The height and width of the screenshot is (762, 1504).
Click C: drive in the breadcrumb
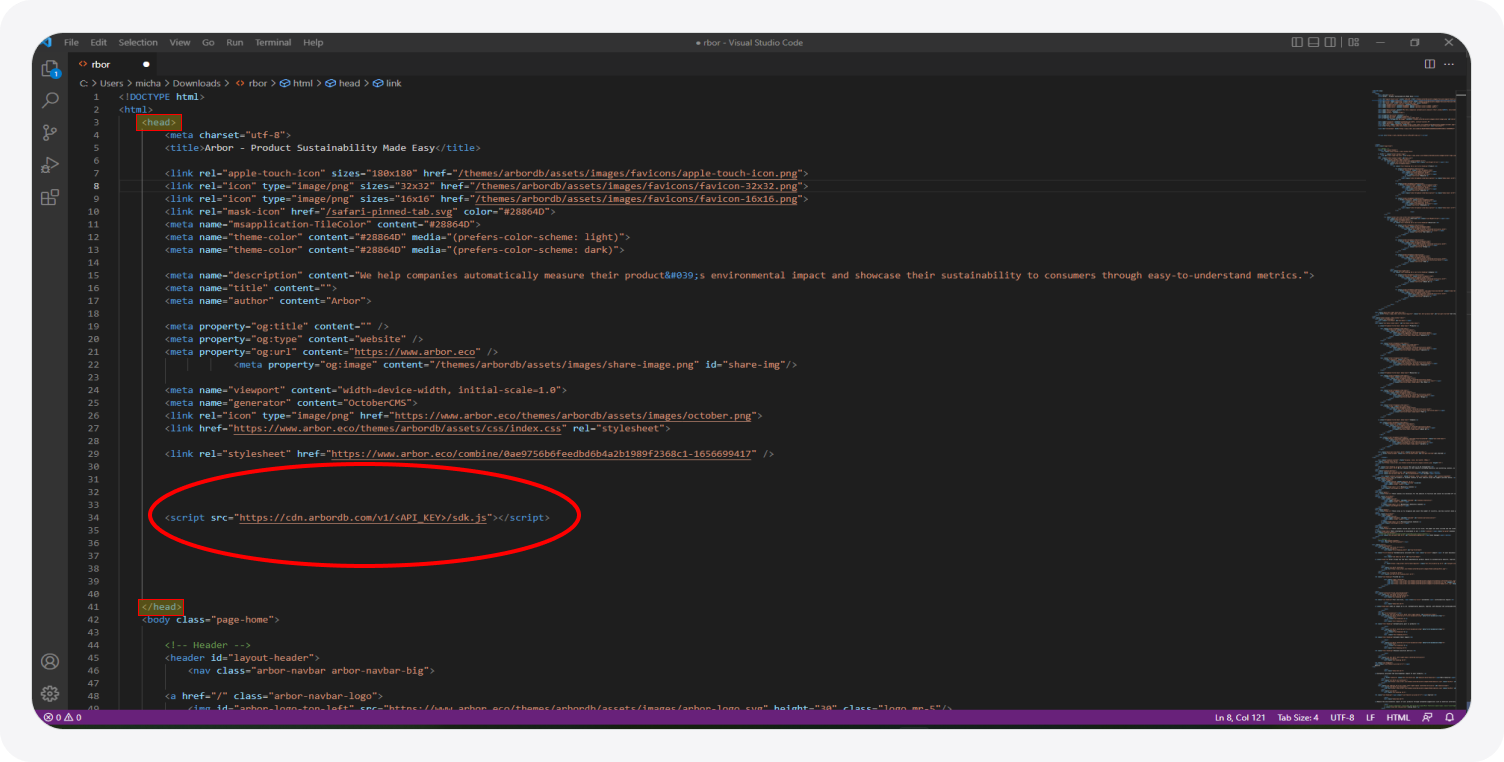point(84,83)
